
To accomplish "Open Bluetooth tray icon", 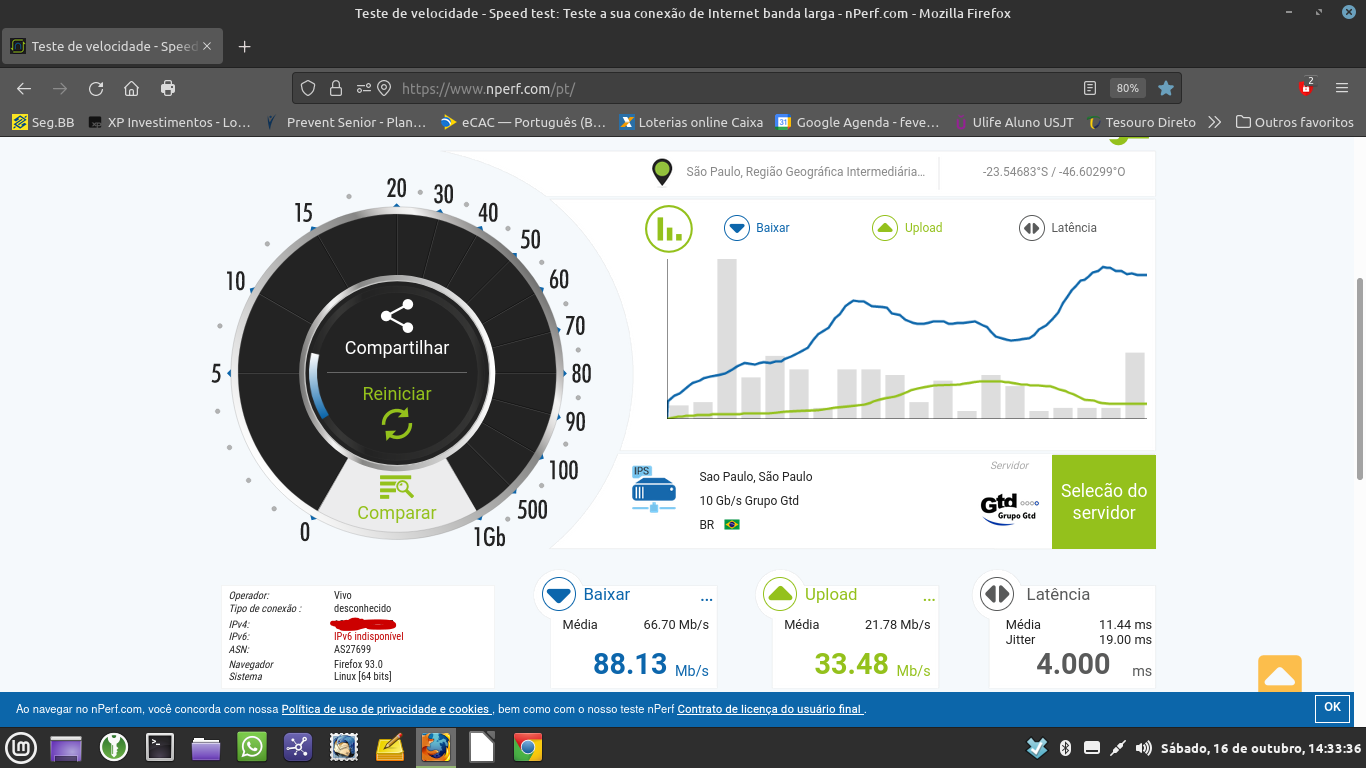I will 1066,747.
